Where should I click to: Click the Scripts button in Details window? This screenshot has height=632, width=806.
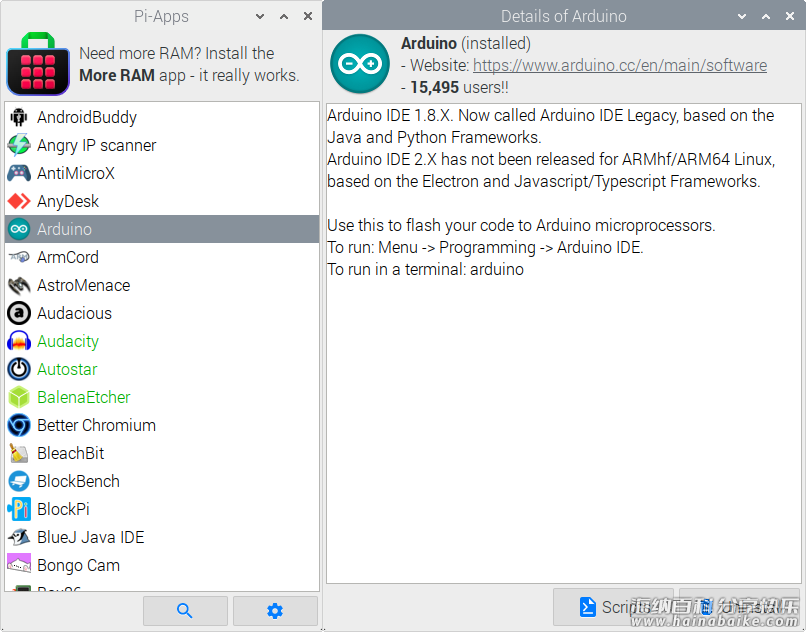pos(613,607)
